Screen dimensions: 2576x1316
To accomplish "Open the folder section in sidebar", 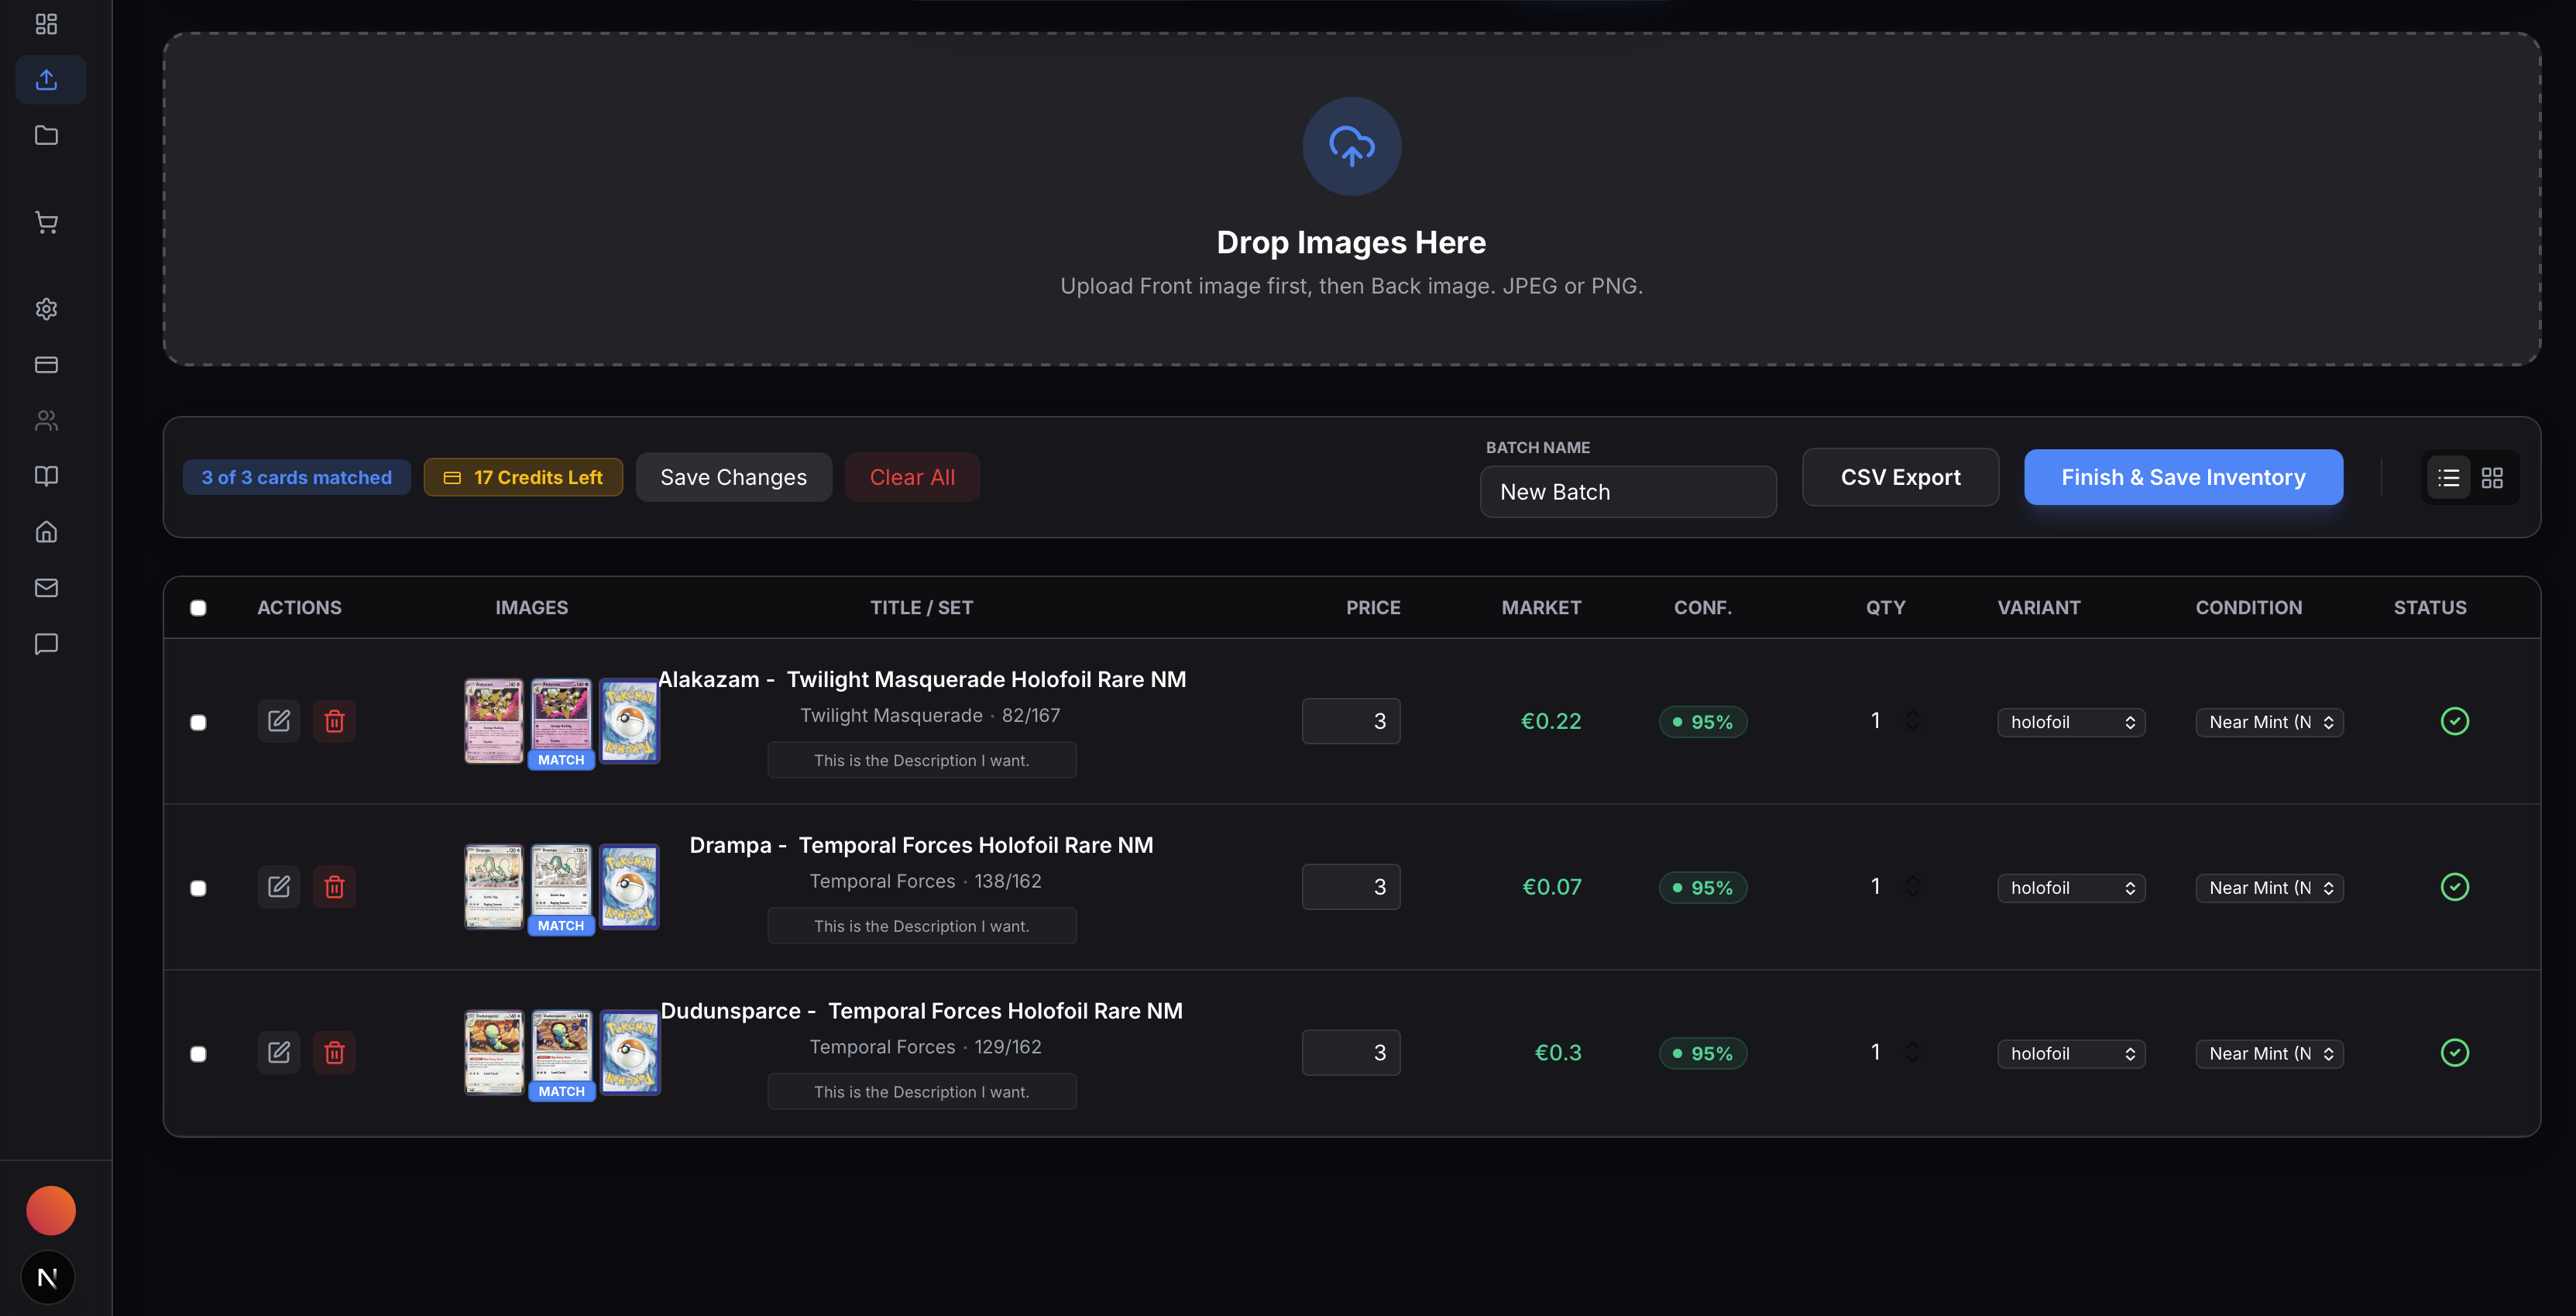I will point(46,135).
